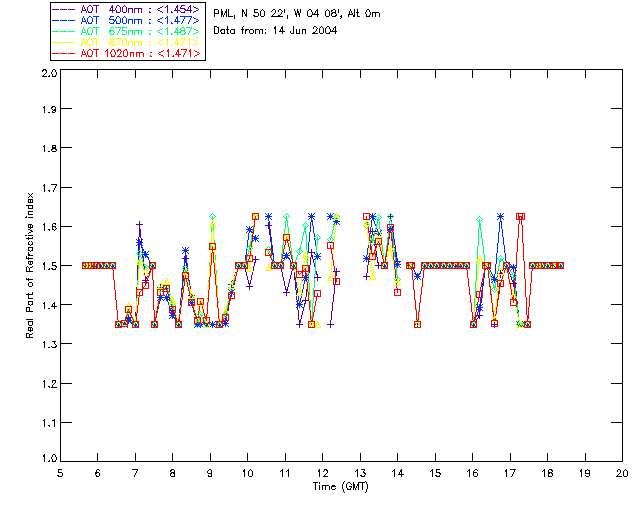The image size is (640, 512).
Task: Click the 7 x-axis tick label
Action: pyautogui.click(x=135, y=473)
